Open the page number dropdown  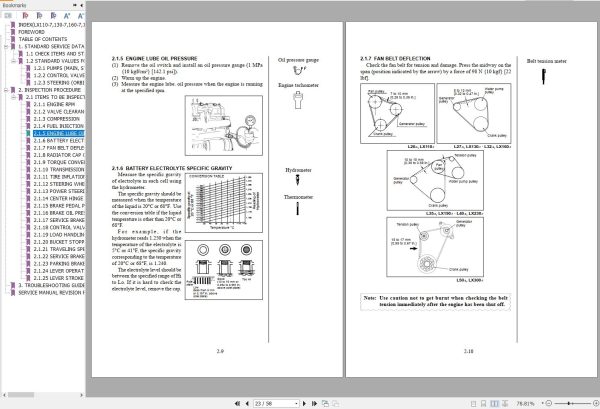[296, 403]
